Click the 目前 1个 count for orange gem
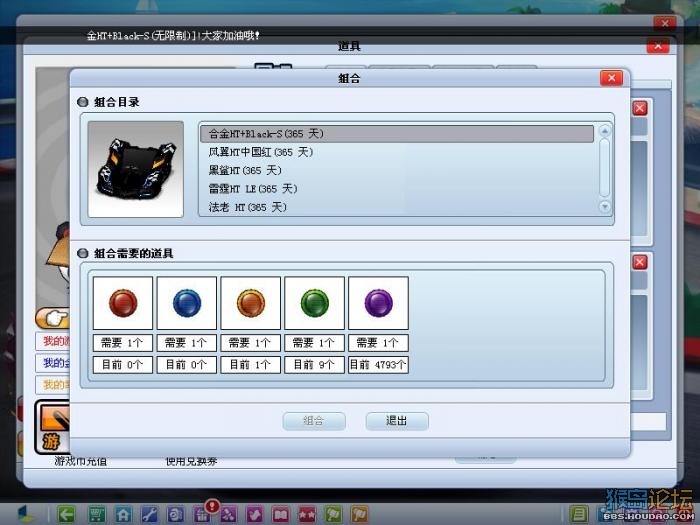Viewport: 700px width, 525px height. tap(250, 365)
